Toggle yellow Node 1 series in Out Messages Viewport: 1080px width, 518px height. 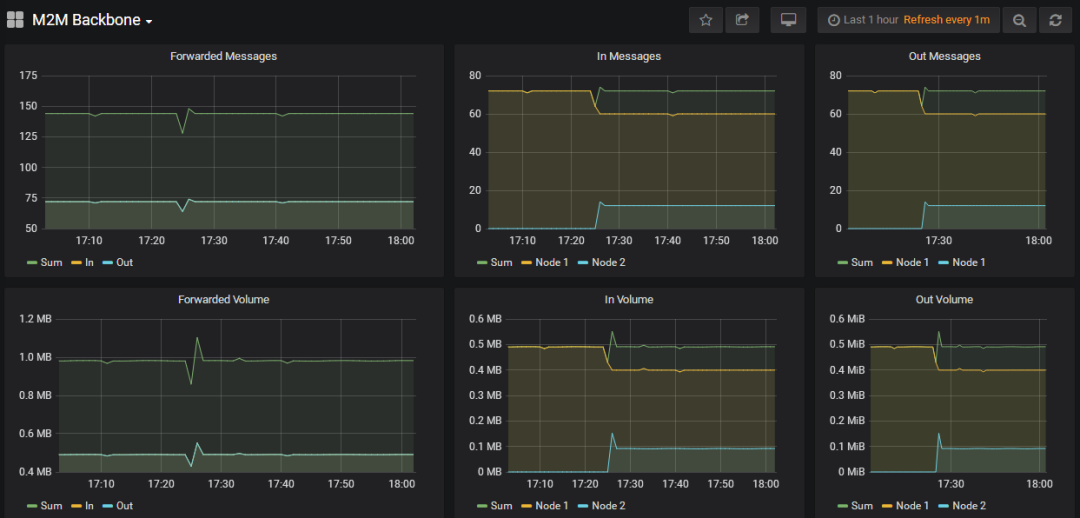[906, 262]
